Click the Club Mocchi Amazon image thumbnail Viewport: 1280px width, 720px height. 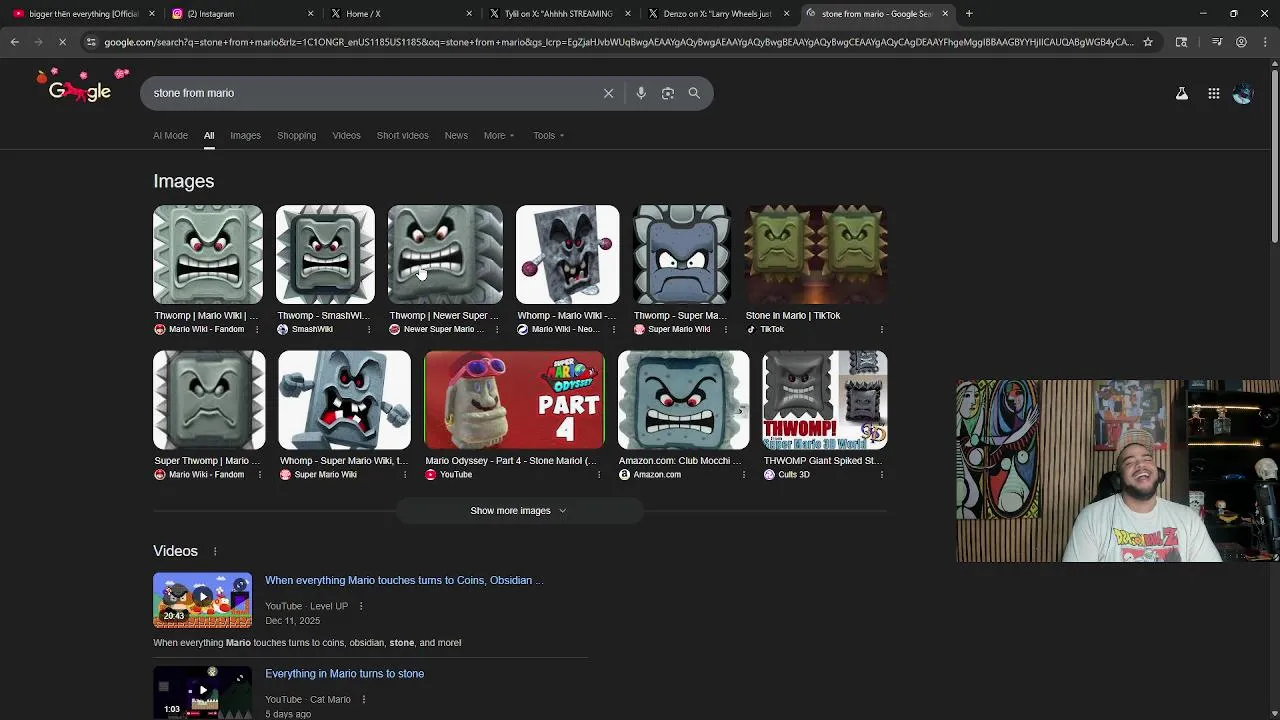(683, 400)
